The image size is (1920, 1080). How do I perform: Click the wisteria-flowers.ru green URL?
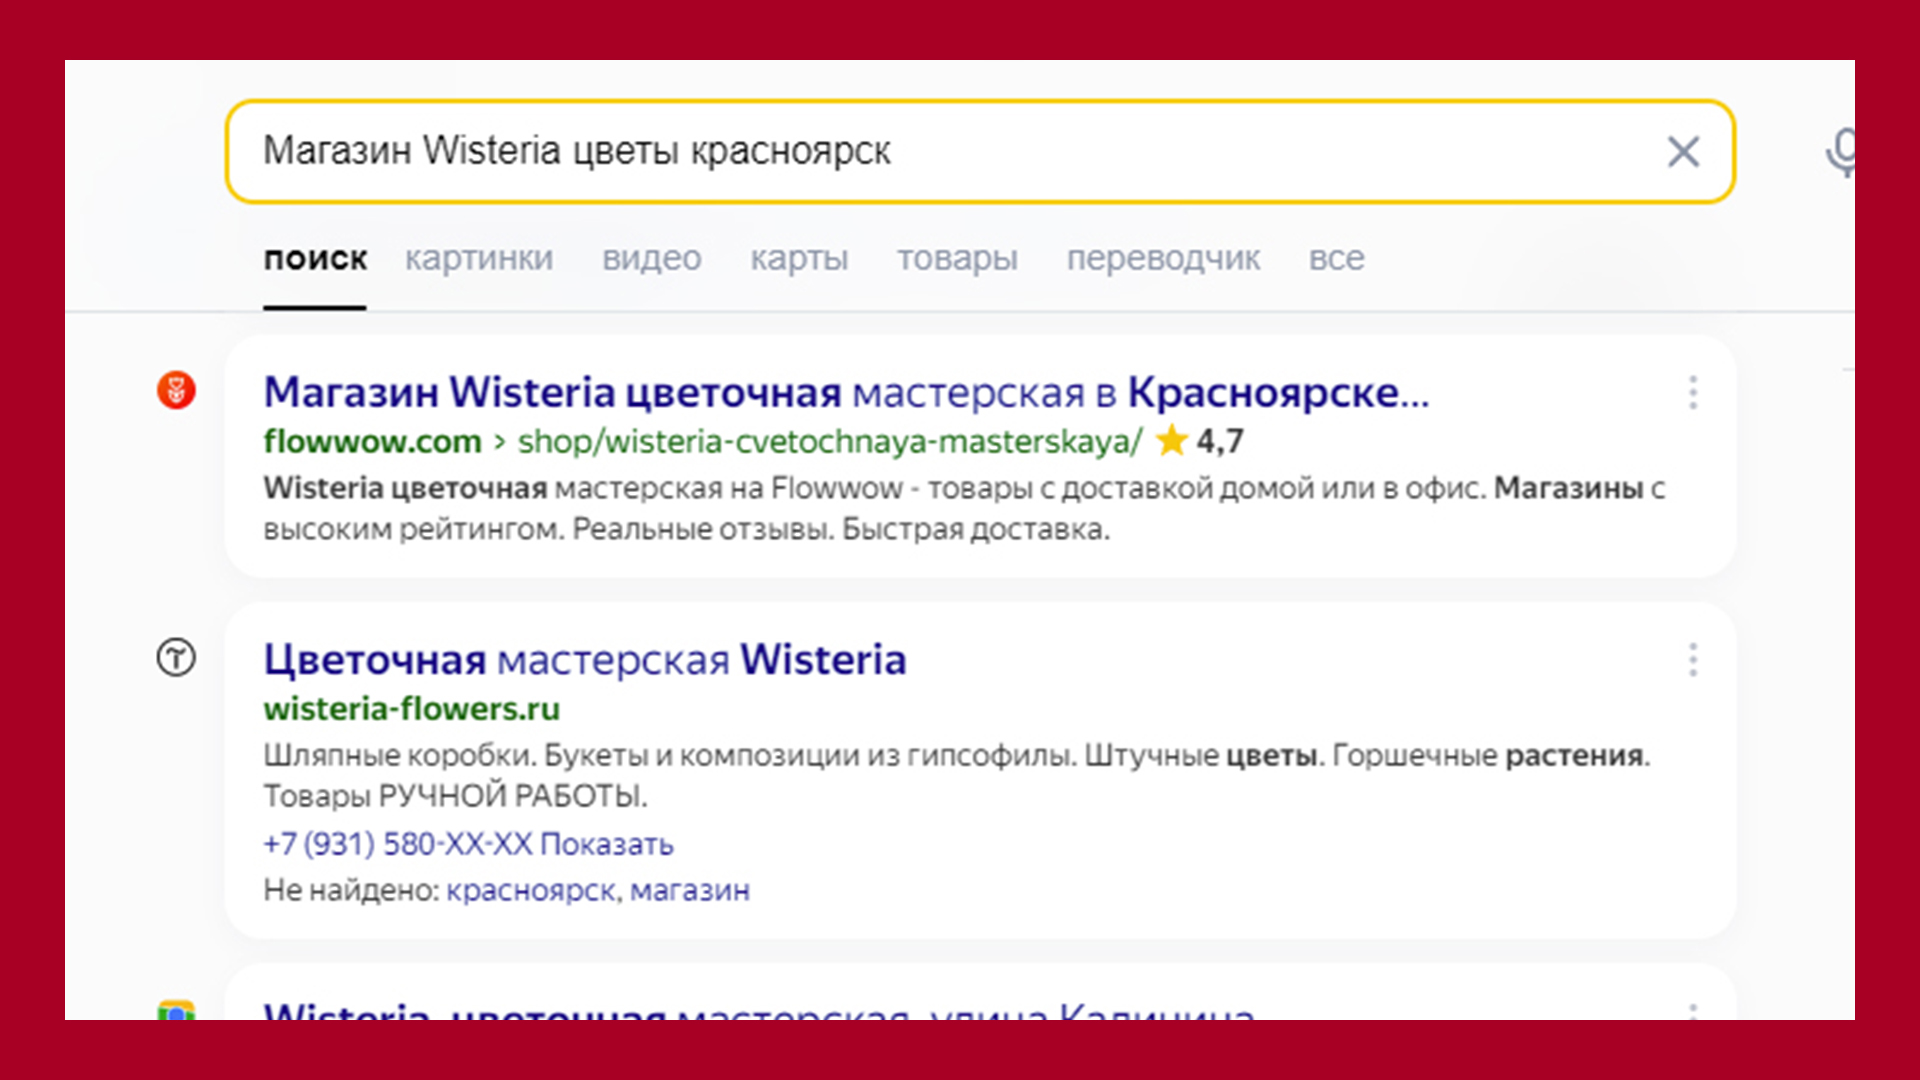pyautogui.click(x=412, y=709)
